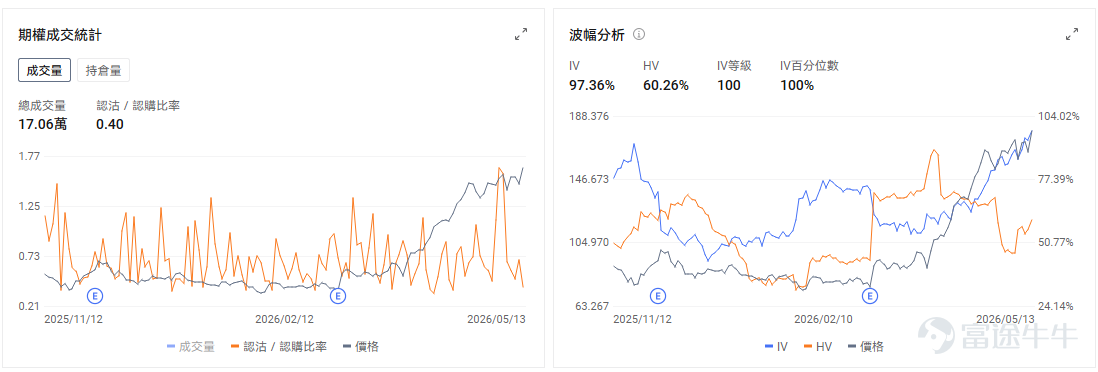Screen dimensions: 1098x372
Task: Click the 認沽 / 認購比率 summary label
Action: pyautogui.click(x=138, y=106)
